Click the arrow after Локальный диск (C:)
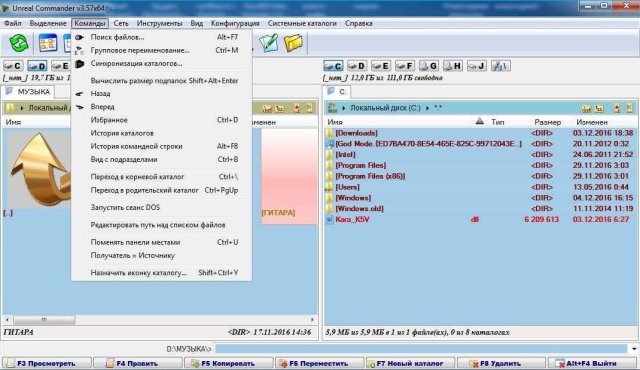 tap(427, 108)
